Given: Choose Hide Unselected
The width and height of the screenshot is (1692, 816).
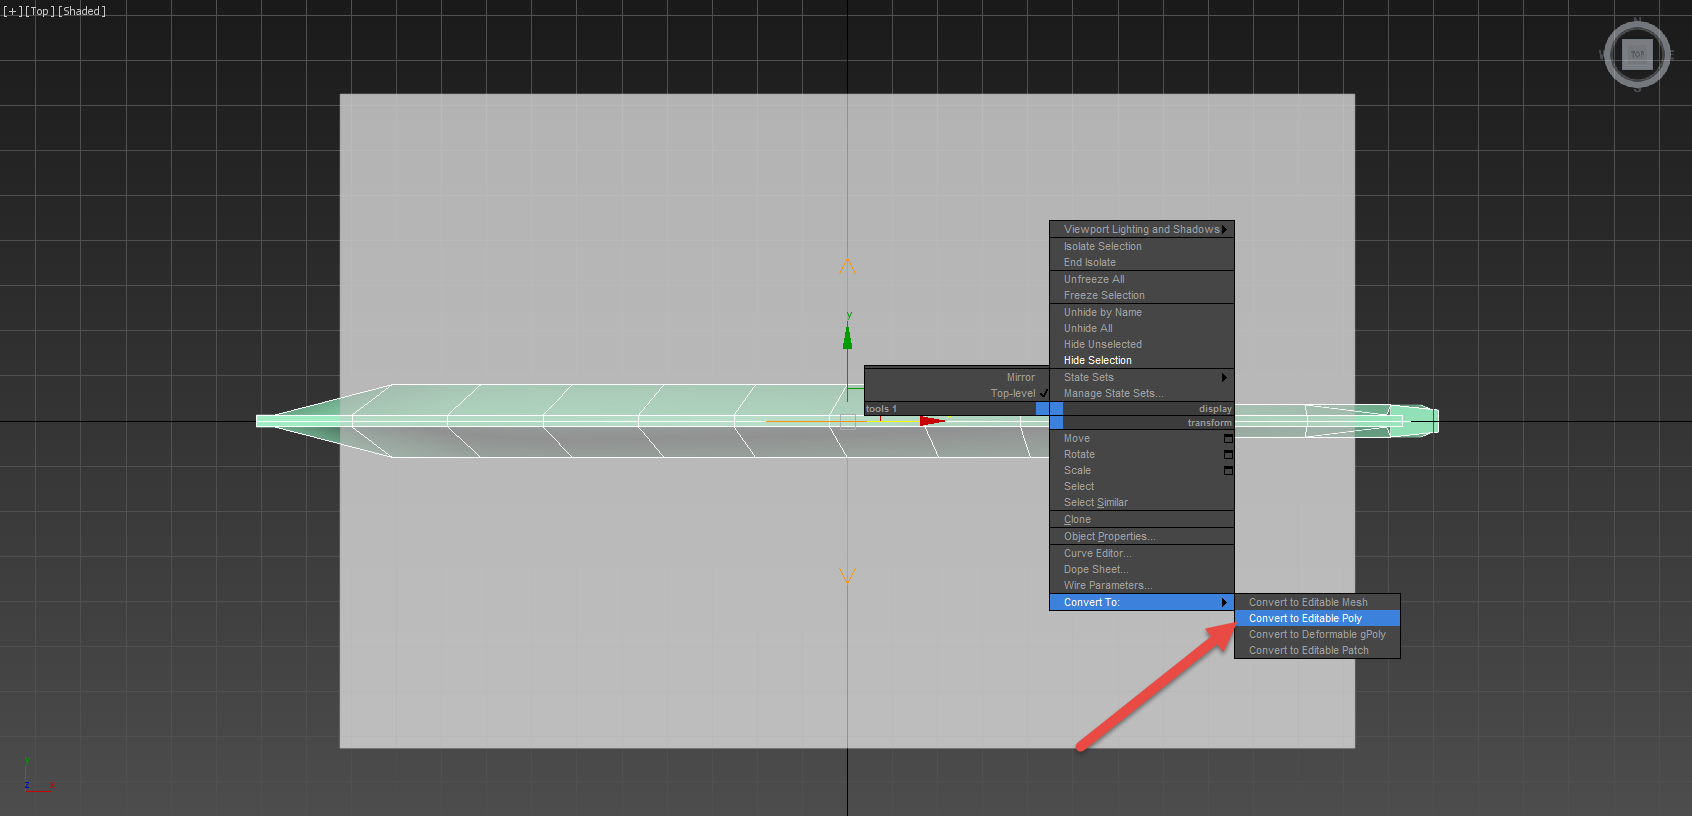Looking at the screenshot, I should (1142, 345).
